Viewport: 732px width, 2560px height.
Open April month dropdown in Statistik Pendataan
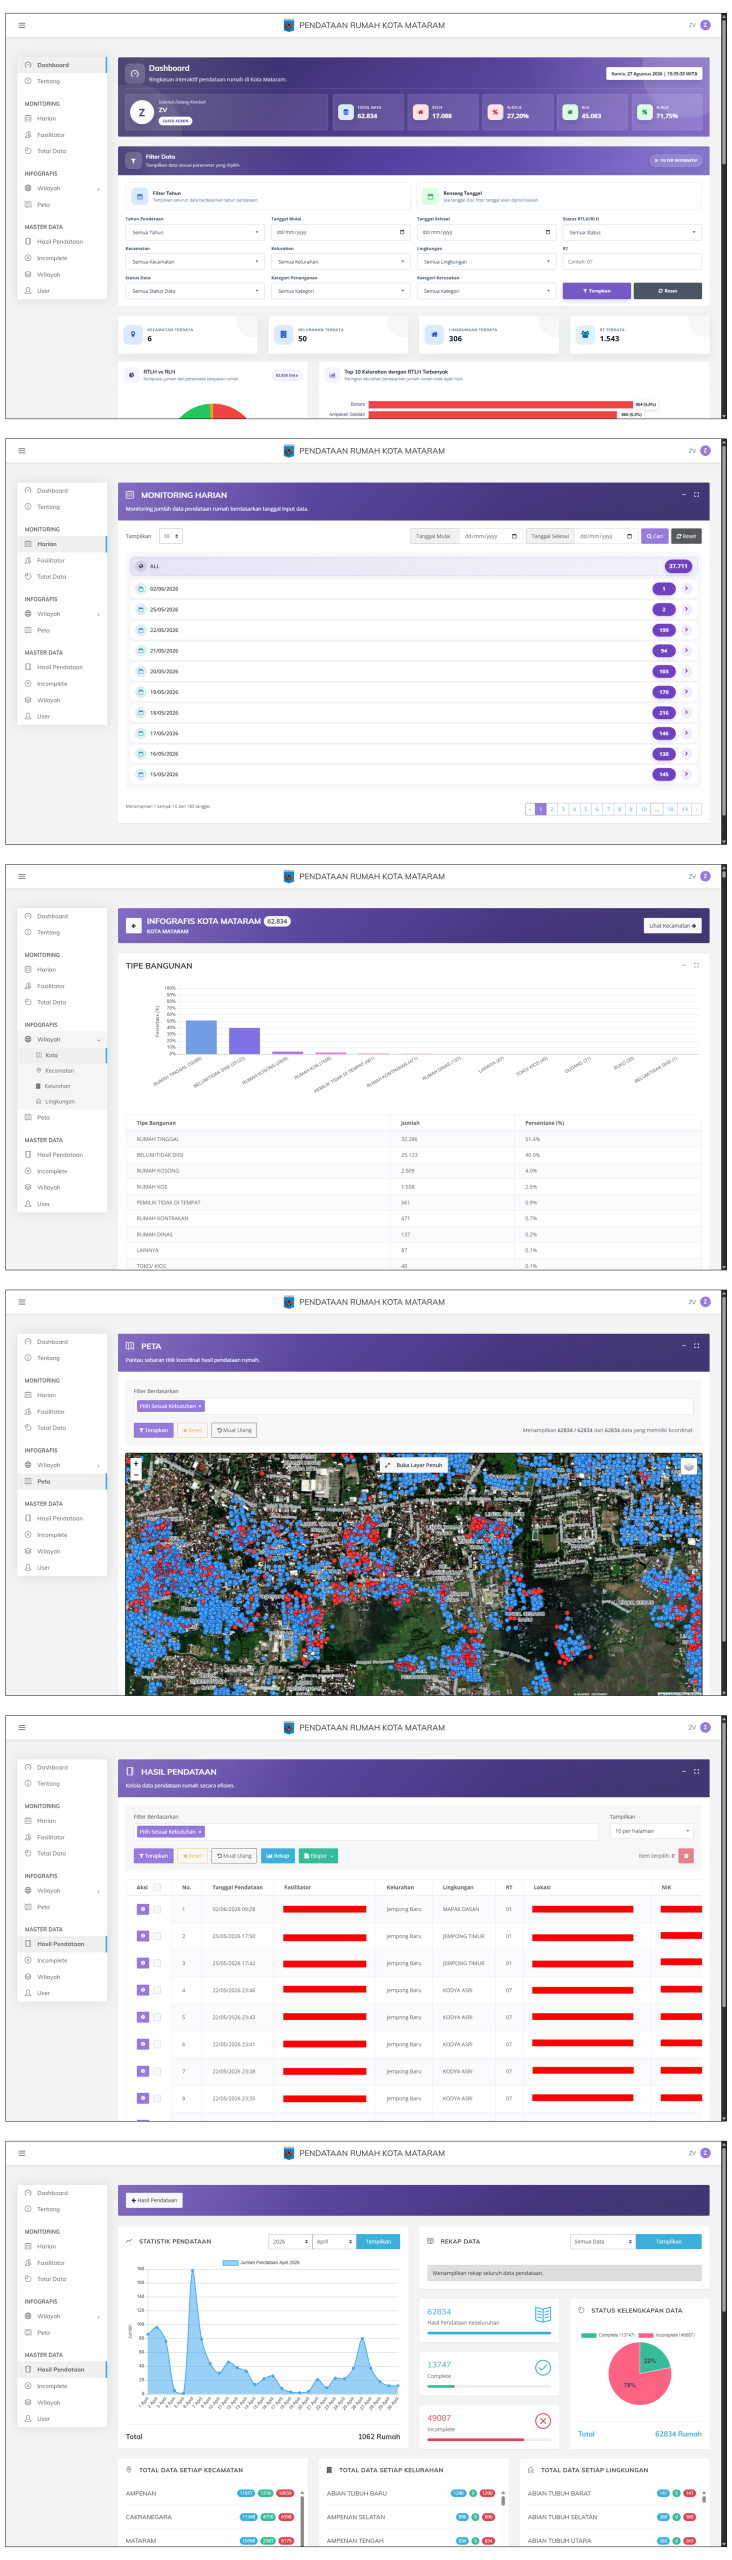[334, 2241]
